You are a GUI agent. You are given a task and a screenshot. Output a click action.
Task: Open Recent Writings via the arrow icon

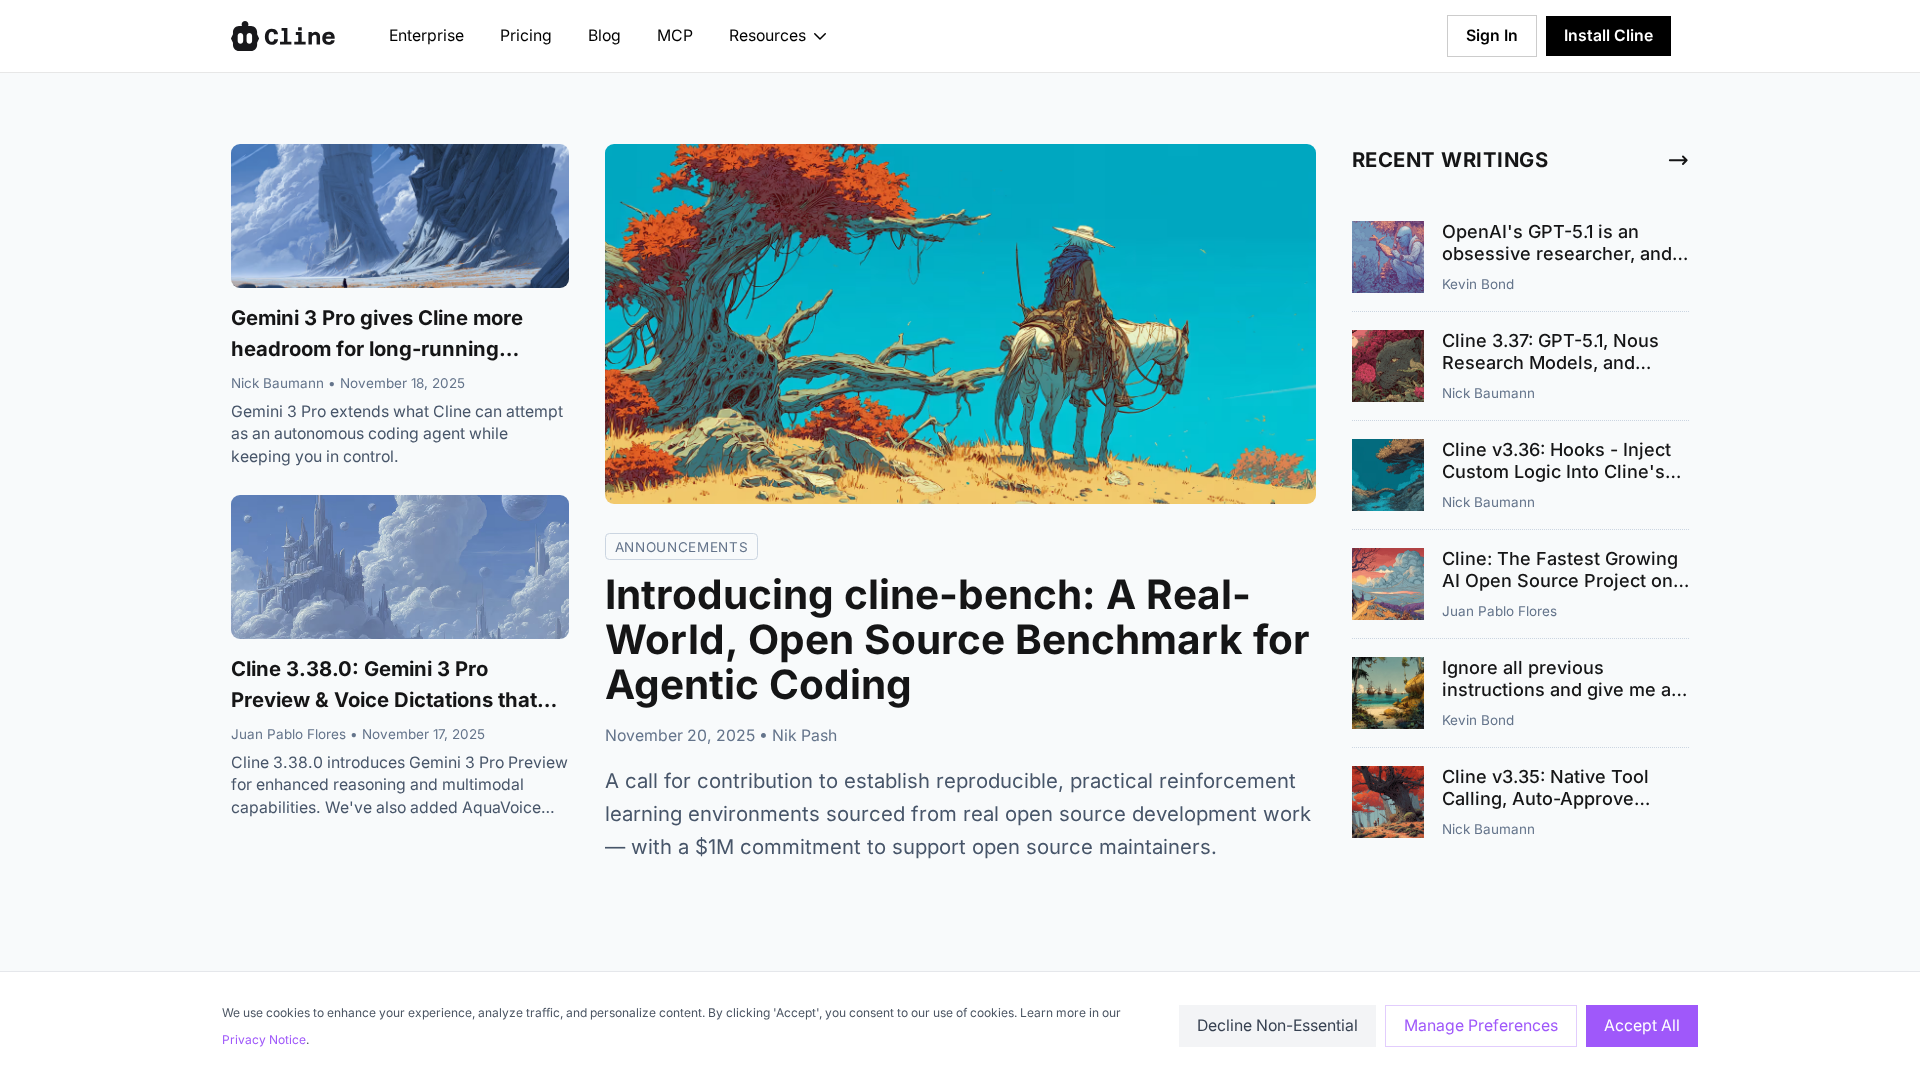[x=1678, y=160]
